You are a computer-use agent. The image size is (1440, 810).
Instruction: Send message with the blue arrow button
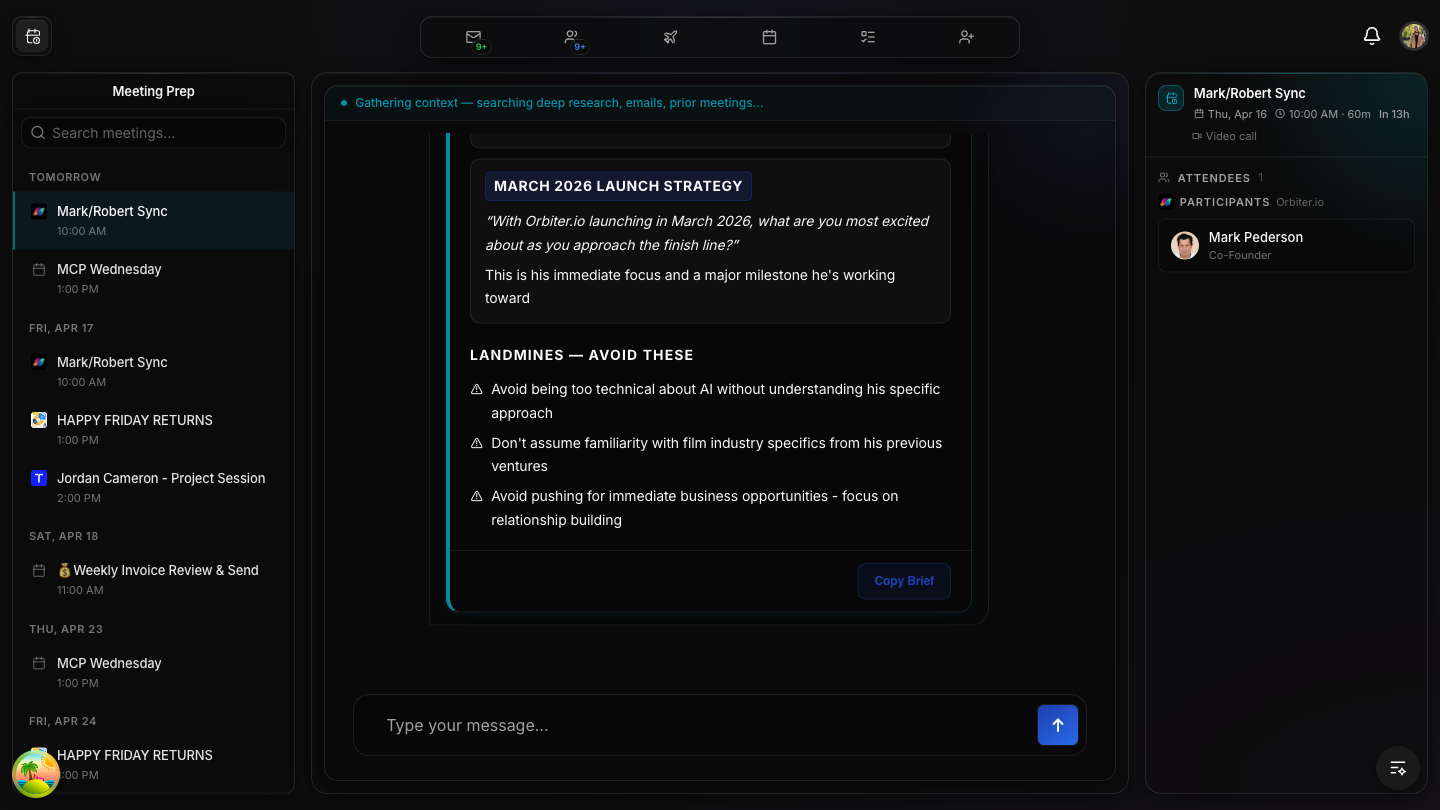tap(1057, 725)
